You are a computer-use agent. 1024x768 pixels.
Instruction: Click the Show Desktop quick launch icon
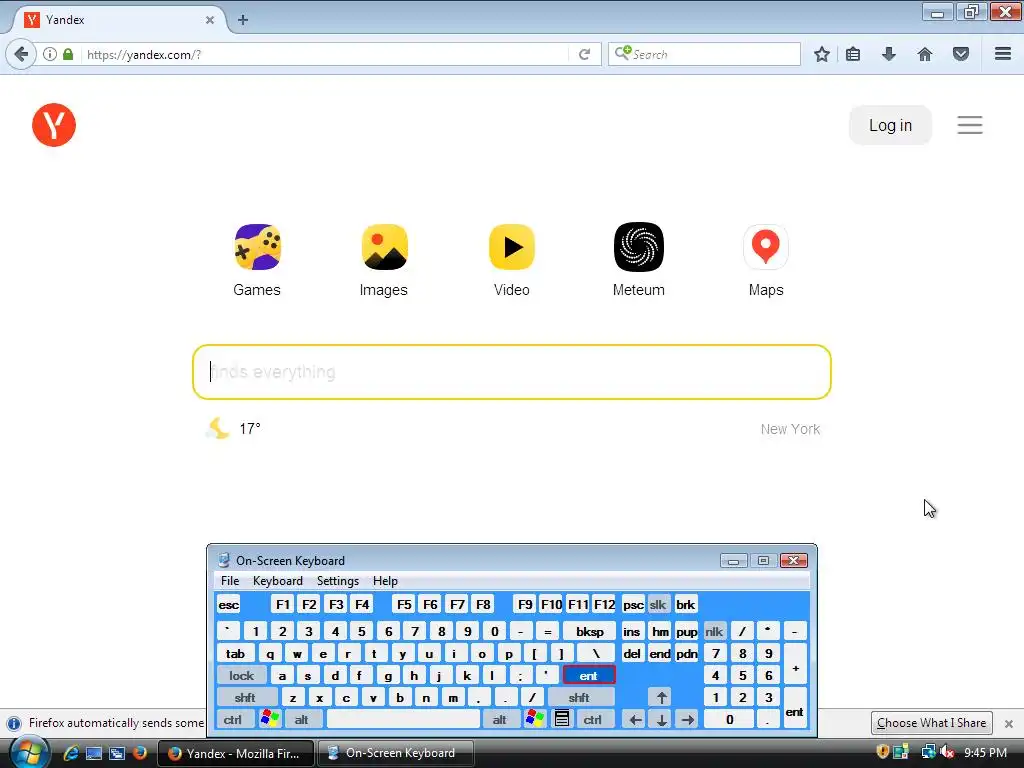[x=94, y=753]
